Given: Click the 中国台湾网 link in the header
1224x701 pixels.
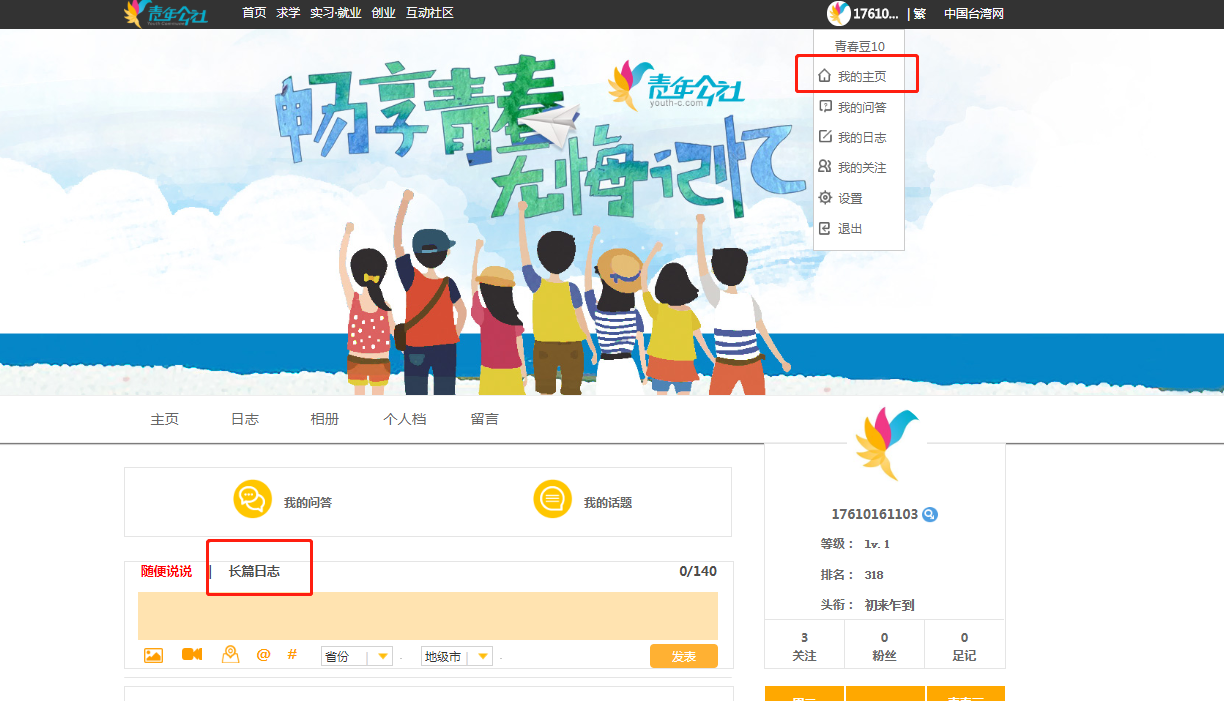Looking at the screenshot, I should point(973,14).
